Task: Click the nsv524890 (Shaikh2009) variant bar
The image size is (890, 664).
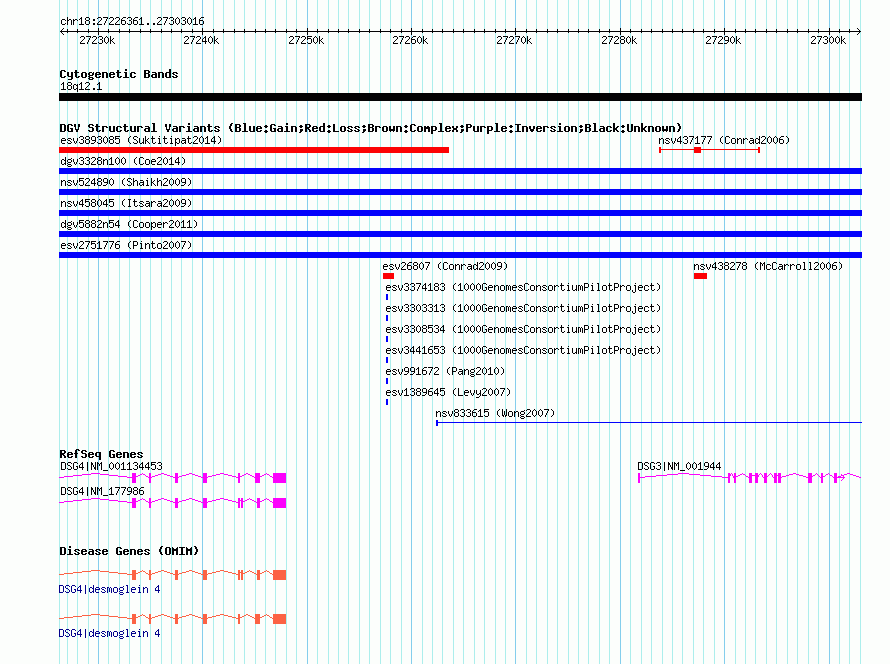Action: 460,192
